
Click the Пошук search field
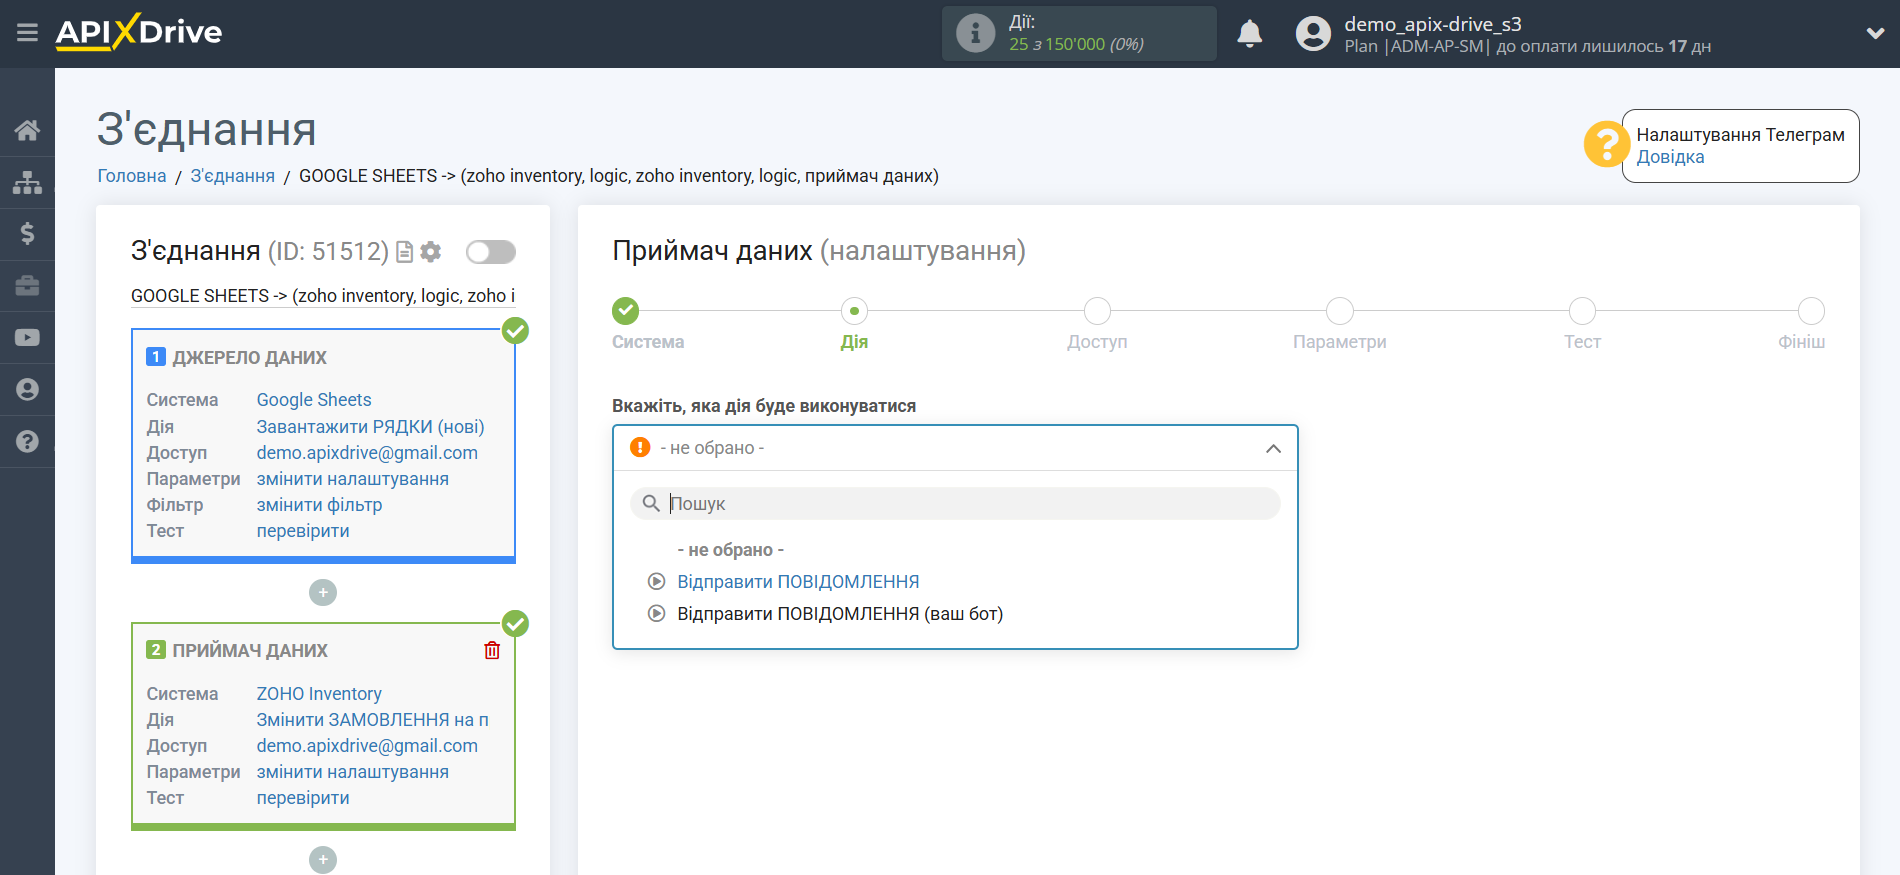coord(955,503)
